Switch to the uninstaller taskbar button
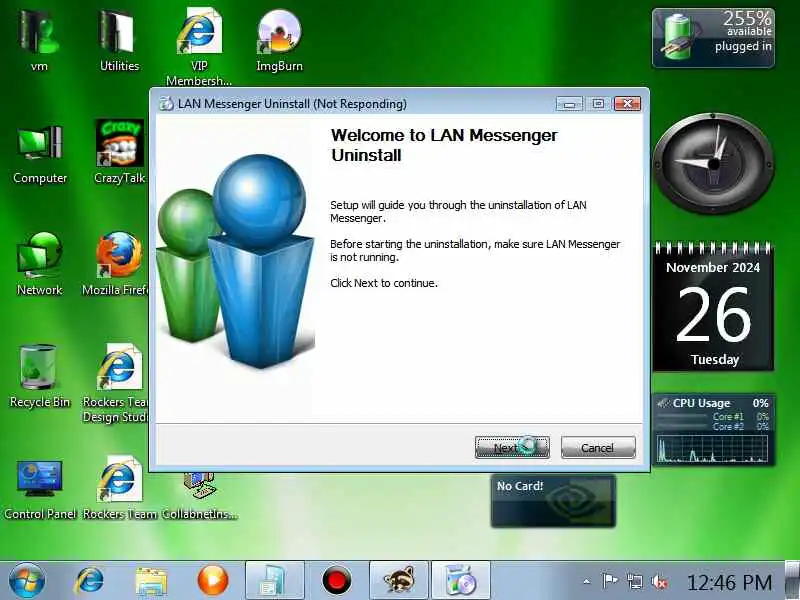This screenshot has width=800, height=600. pyautogui.click(x=461, y=581)
